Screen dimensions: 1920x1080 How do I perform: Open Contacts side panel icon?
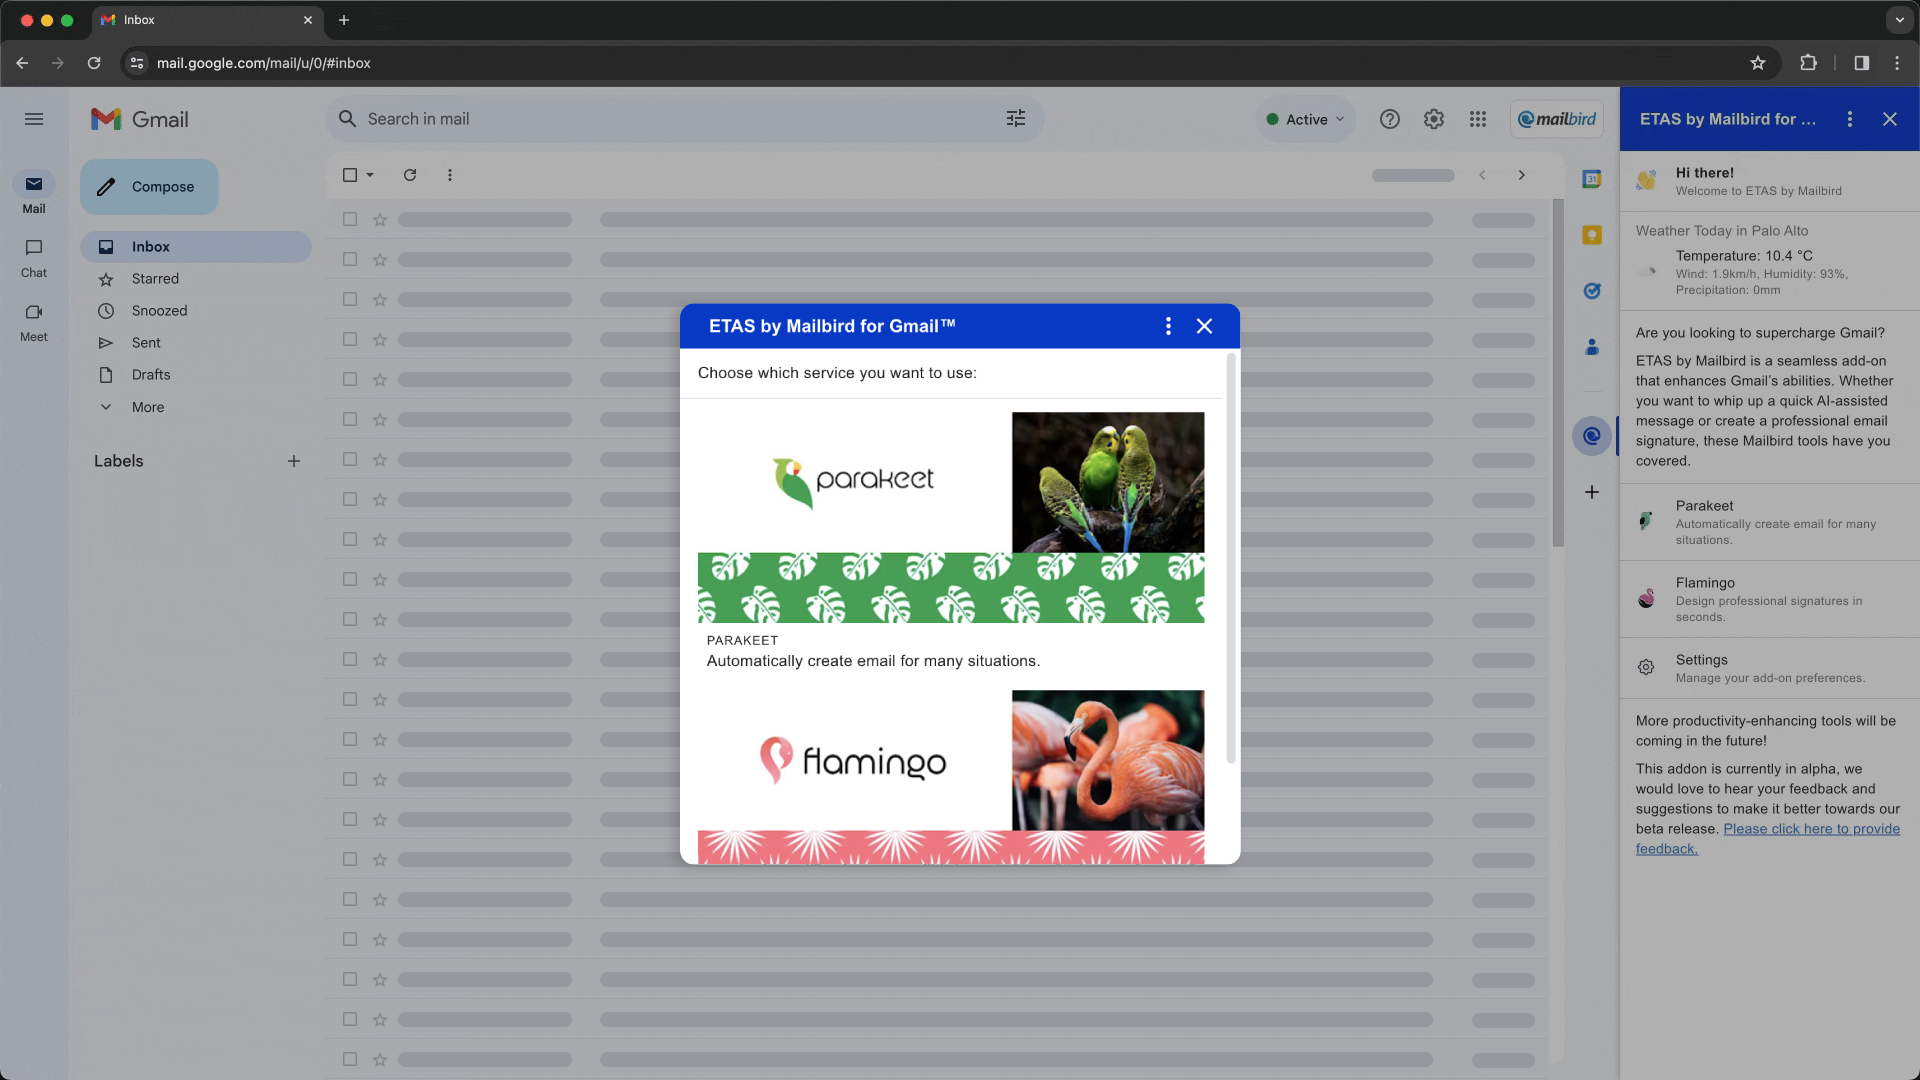1592,347
